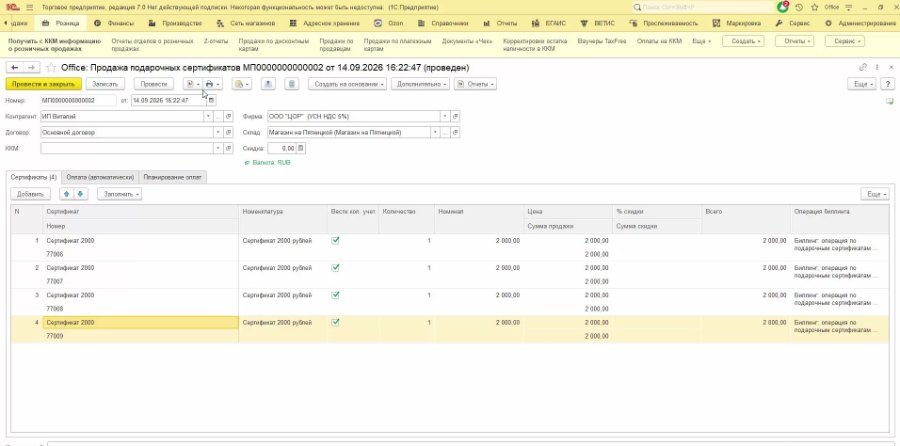Open the table Еще menu button
This screenshot has width=900, height=446.
click(x=875, y=194)
